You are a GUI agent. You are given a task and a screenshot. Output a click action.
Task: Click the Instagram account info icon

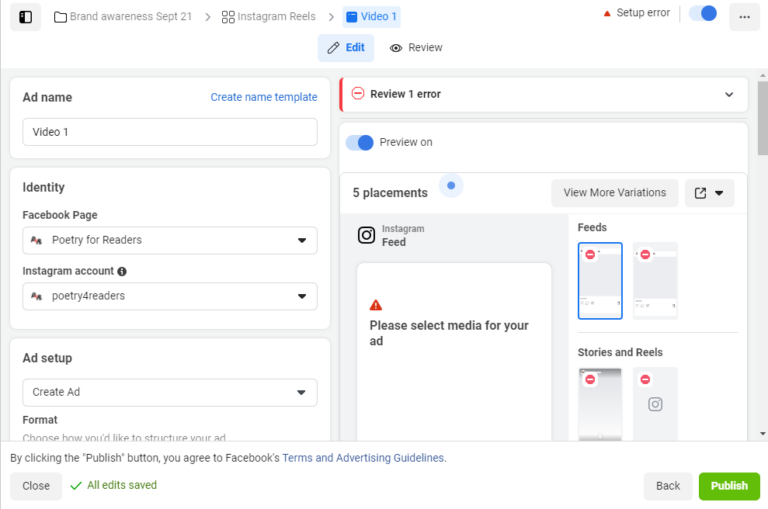pos(122,271)
